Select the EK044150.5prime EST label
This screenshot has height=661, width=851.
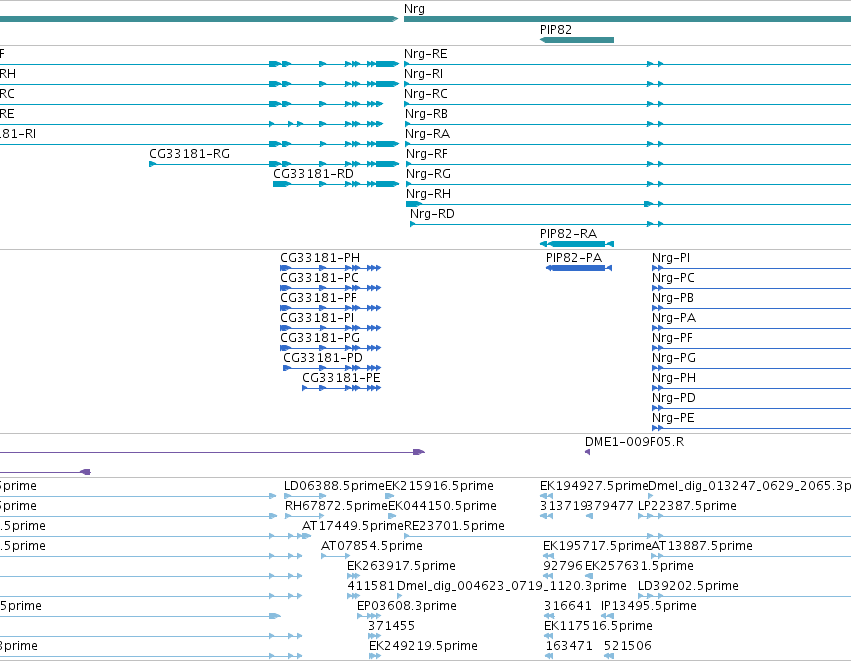click(x=442, y=506)
